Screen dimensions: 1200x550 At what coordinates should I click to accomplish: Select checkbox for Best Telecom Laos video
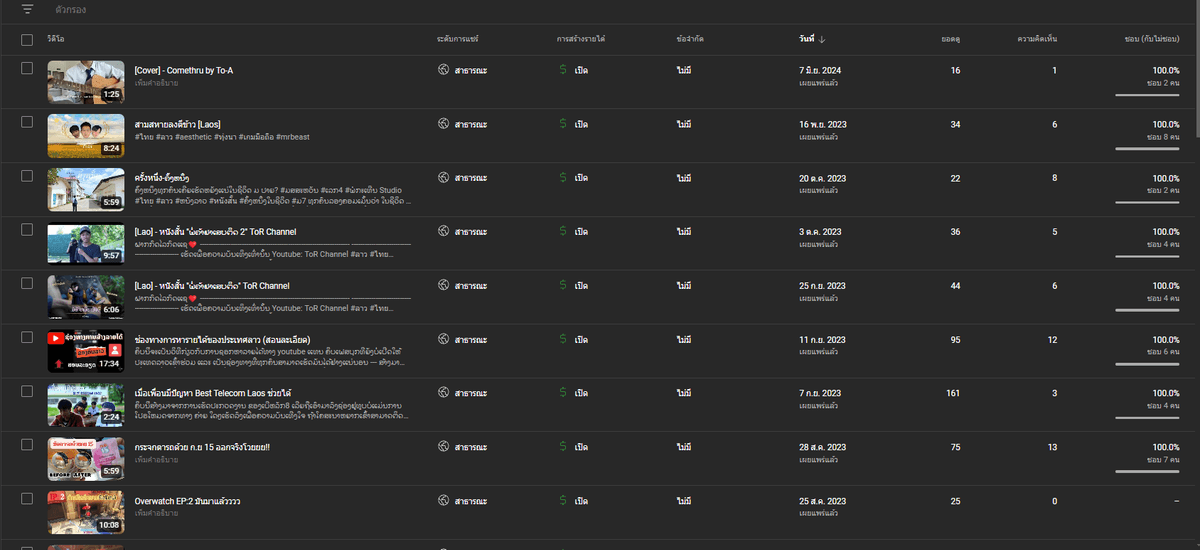(27, 391)
